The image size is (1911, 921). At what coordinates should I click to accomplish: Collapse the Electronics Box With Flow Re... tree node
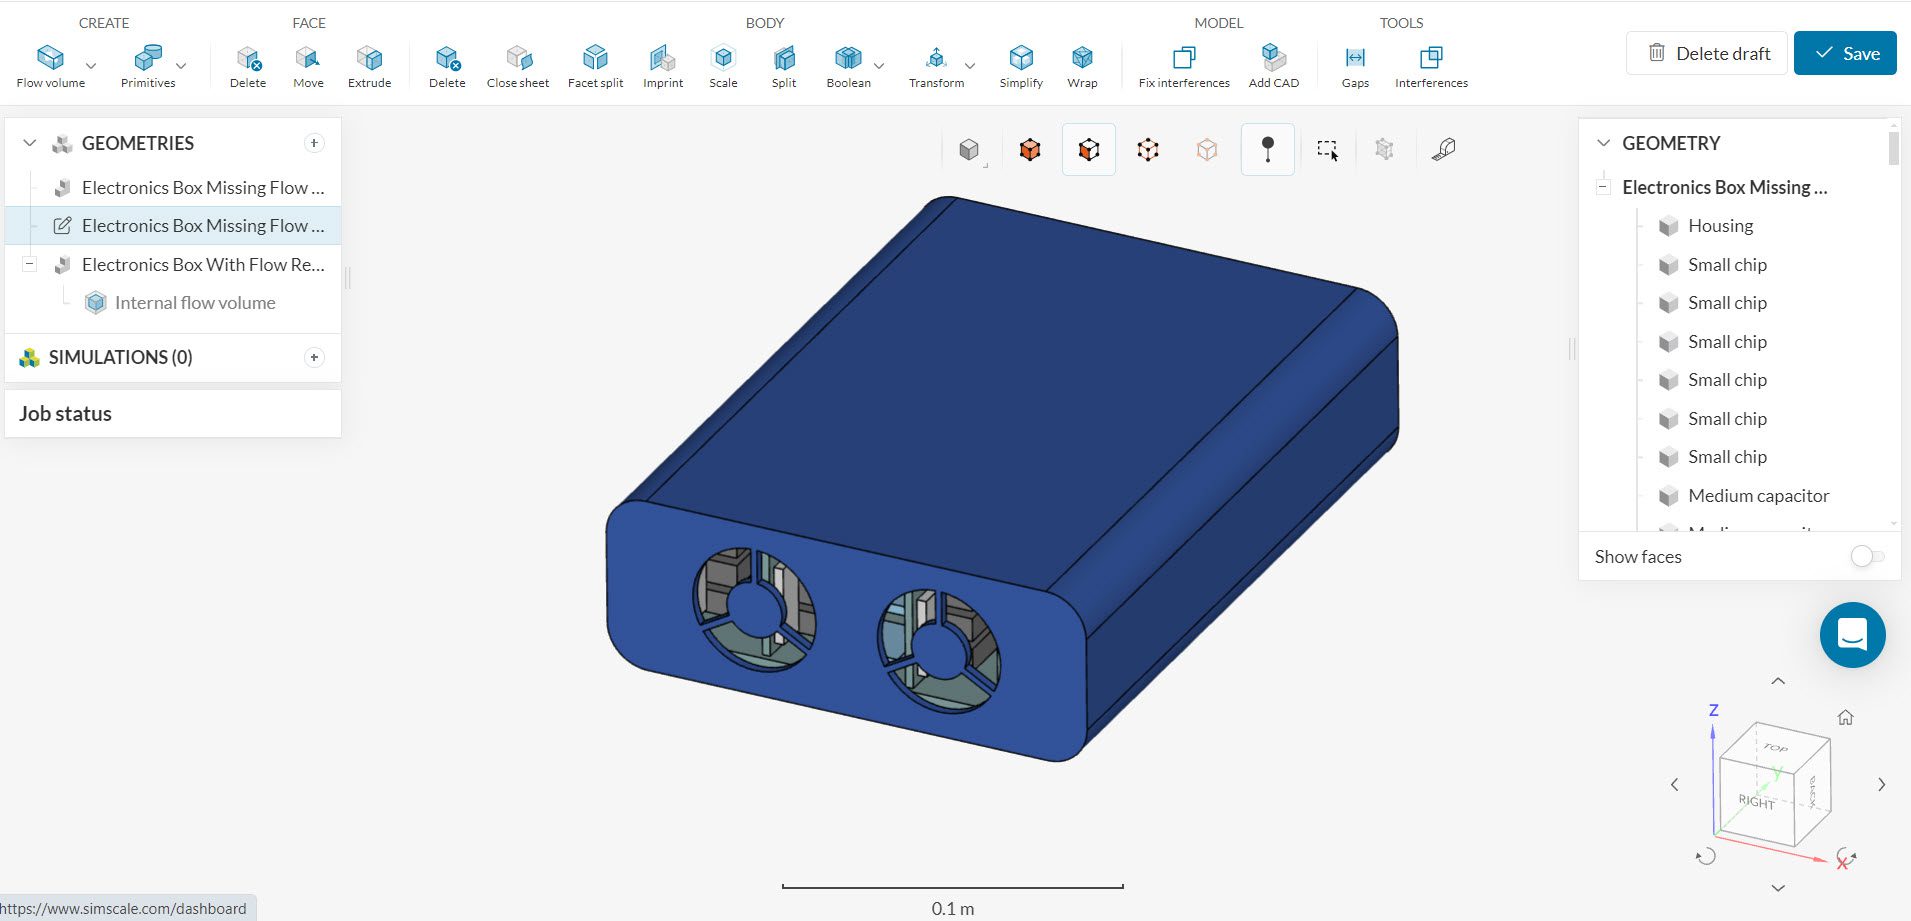pyautogui.click(x=30, y=265)
